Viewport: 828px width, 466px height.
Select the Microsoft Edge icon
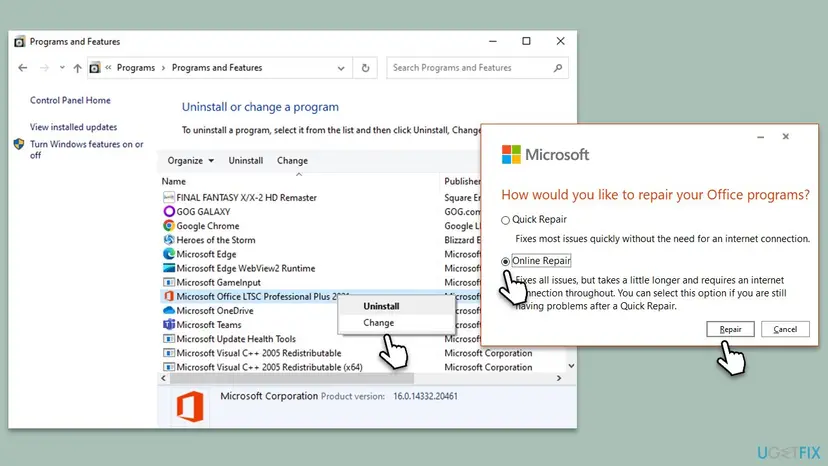[168, 254]
